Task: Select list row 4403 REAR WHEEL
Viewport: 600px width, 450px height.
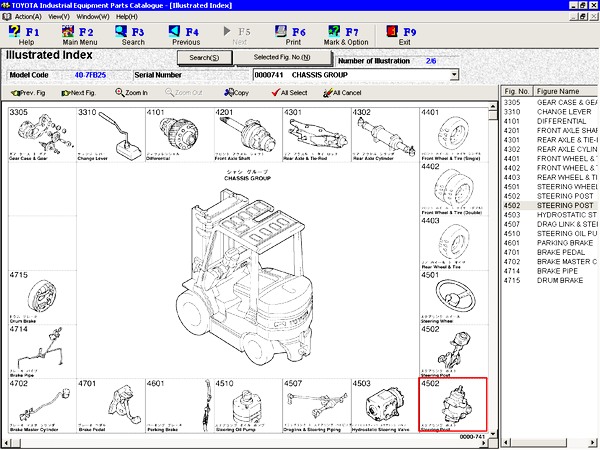Action: coord(550,177)
